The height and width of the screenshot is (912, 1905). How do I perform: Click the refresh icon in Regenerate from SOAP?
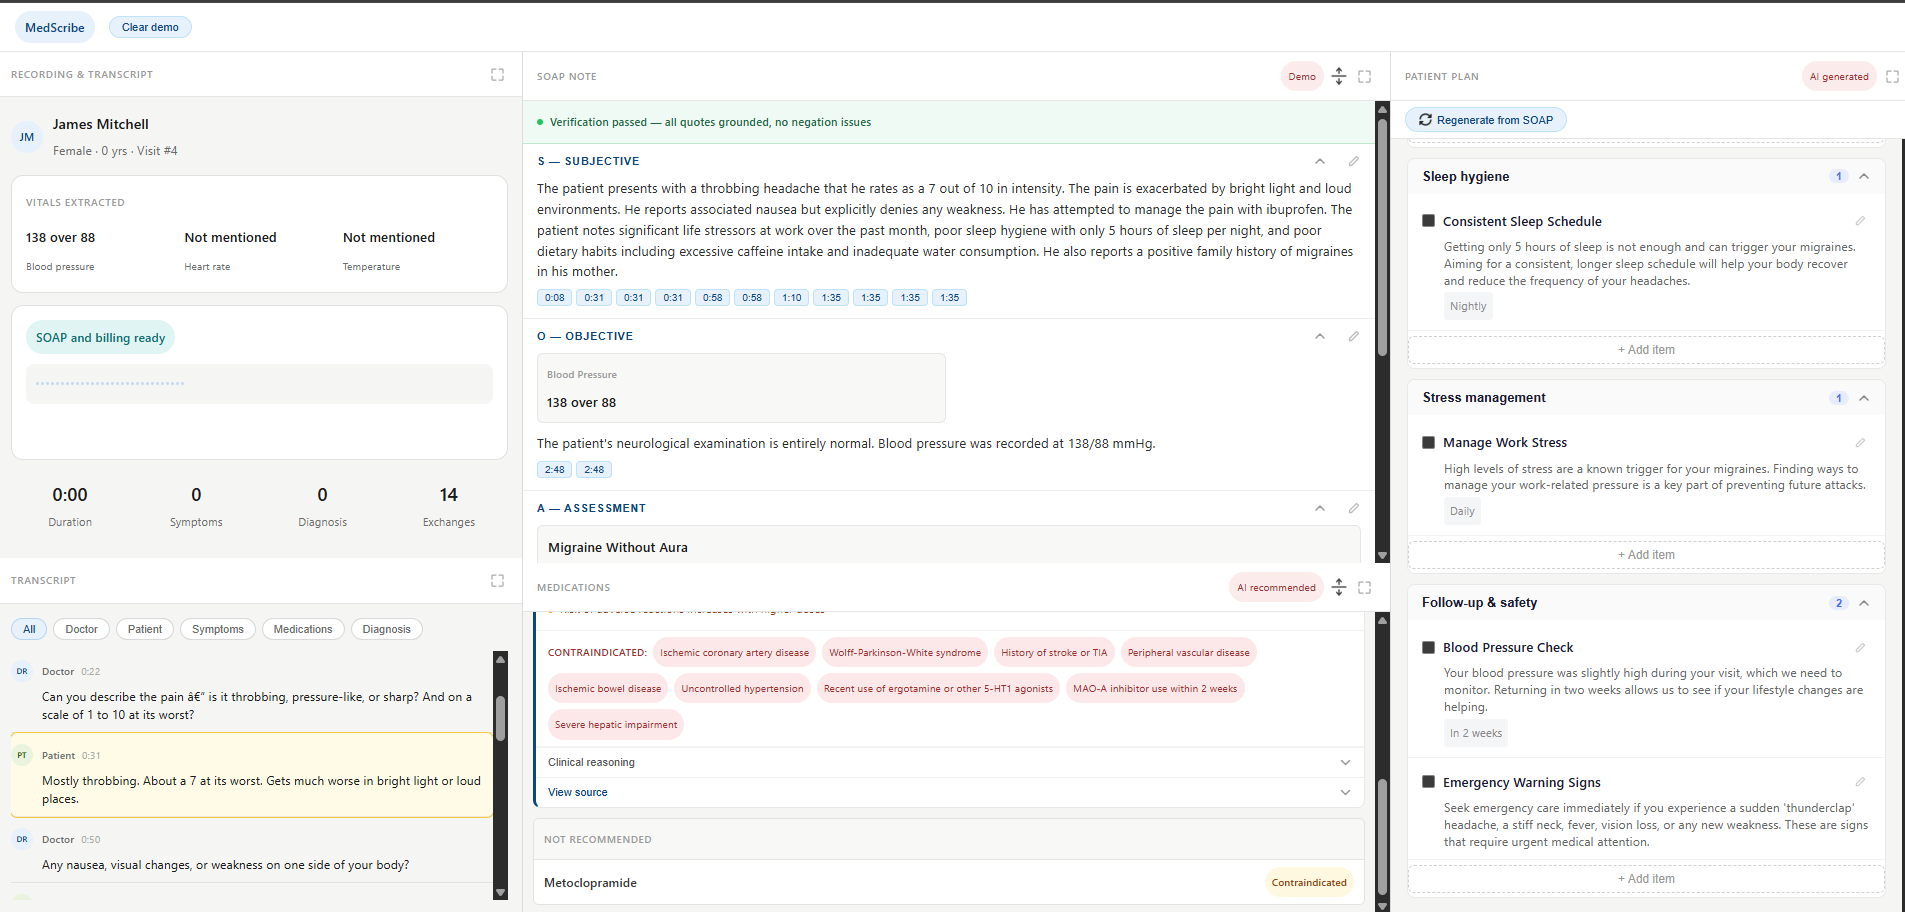click(x=1425, y=120)
